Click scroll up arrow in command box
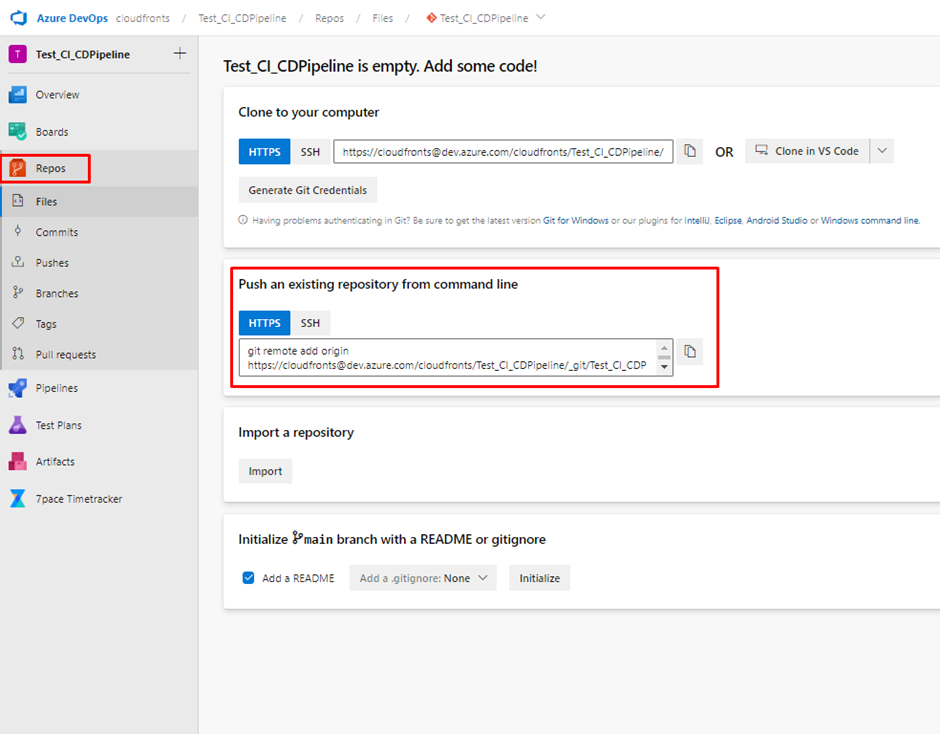The image size is (940, 734). point(664,348)
